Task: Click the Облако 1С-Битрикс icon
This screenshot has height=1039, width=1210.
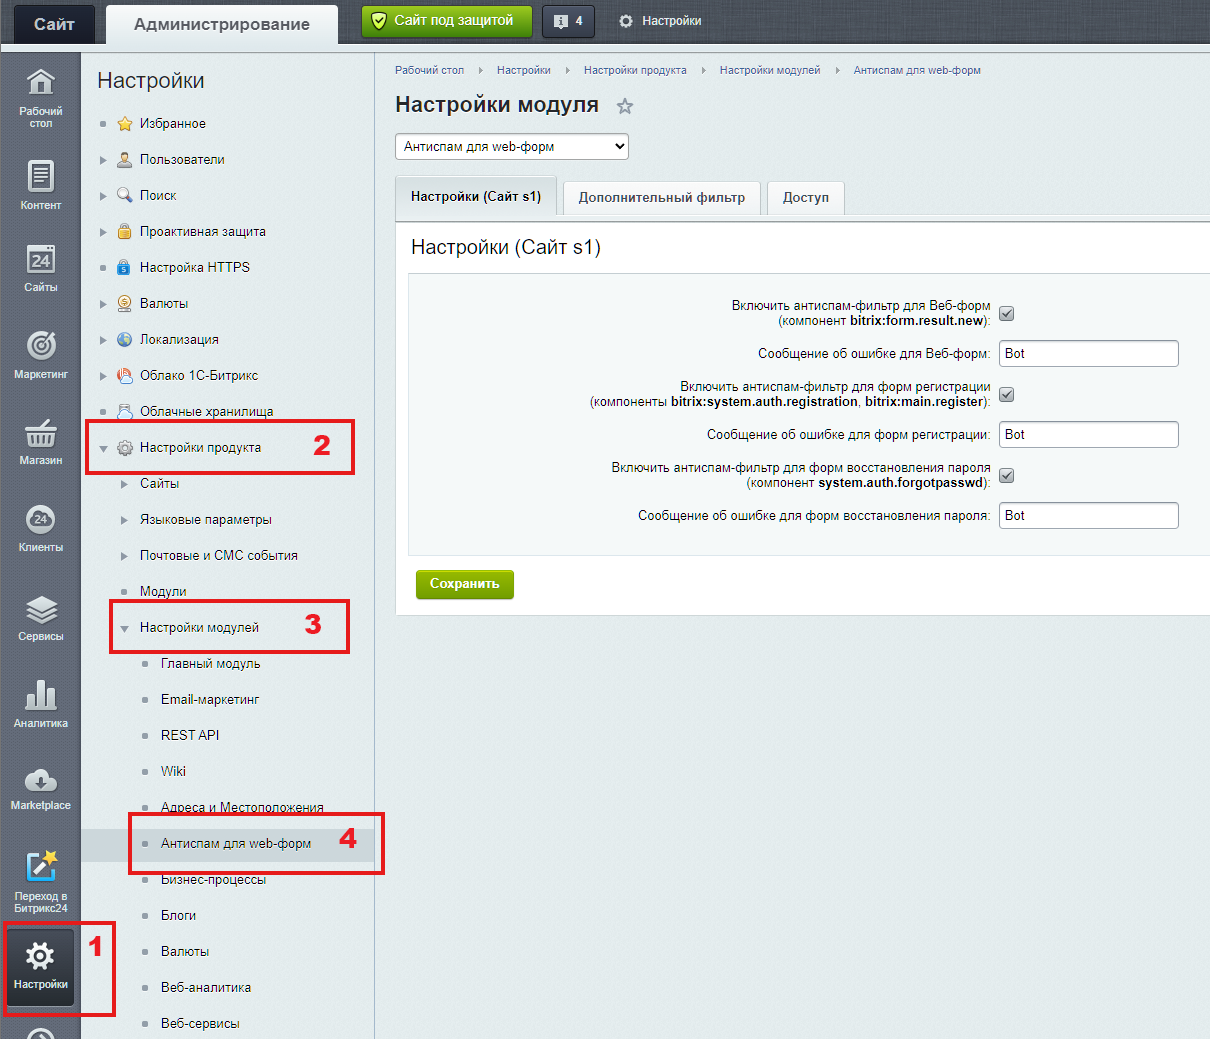Action: pos(125,375)
